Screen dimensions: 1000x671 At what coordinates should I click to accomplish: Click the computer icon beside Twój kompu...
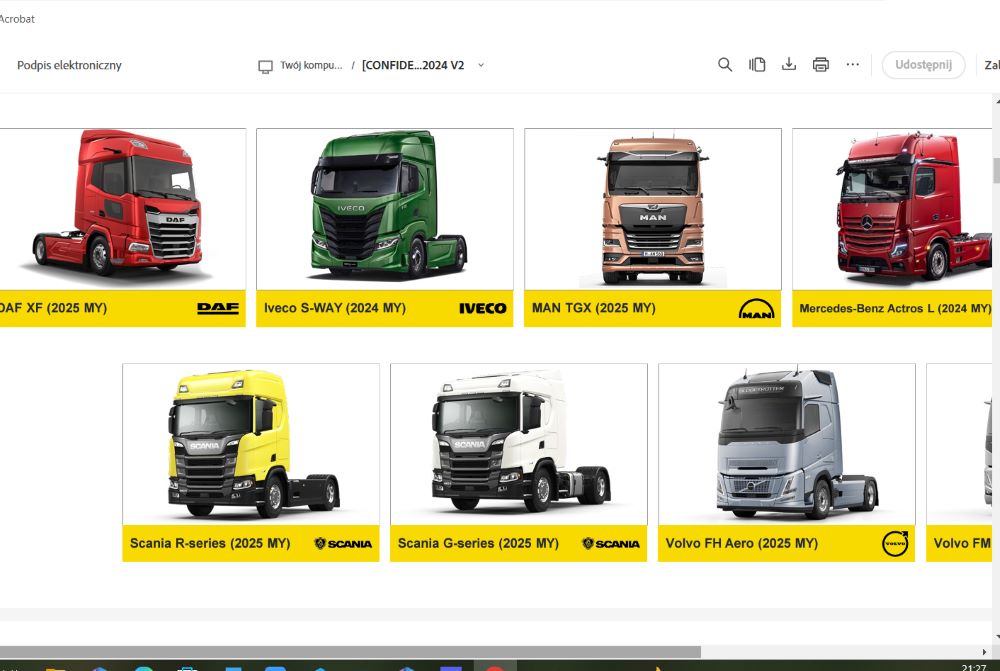265,66
